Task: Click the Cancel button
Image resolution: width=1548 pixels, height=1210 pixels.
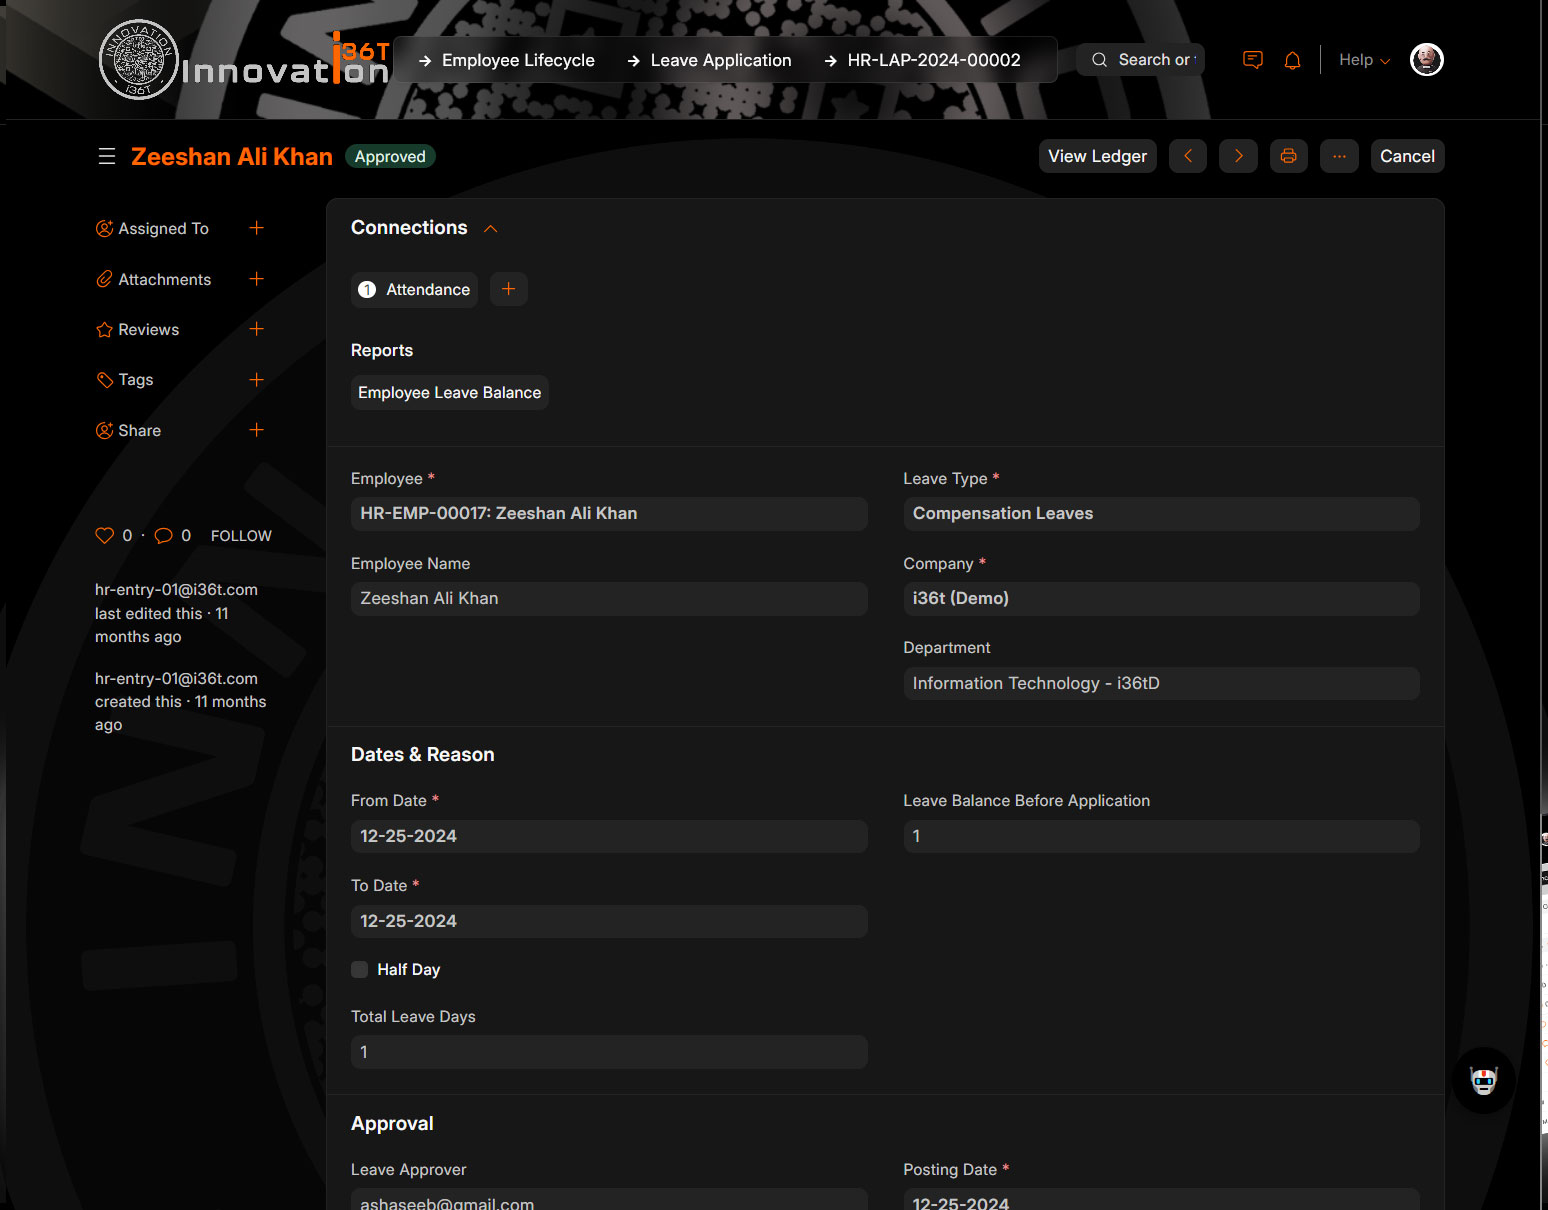Action: [1407, 156]
